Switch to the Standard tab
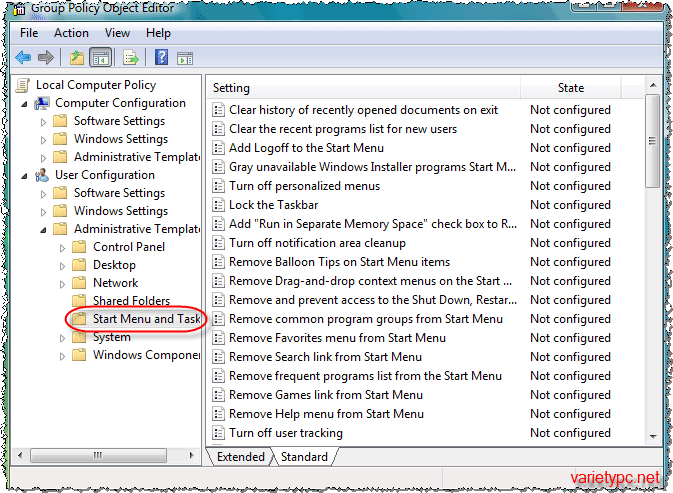The width and height of the screenshot is (673, 493). tap(304, 457)
